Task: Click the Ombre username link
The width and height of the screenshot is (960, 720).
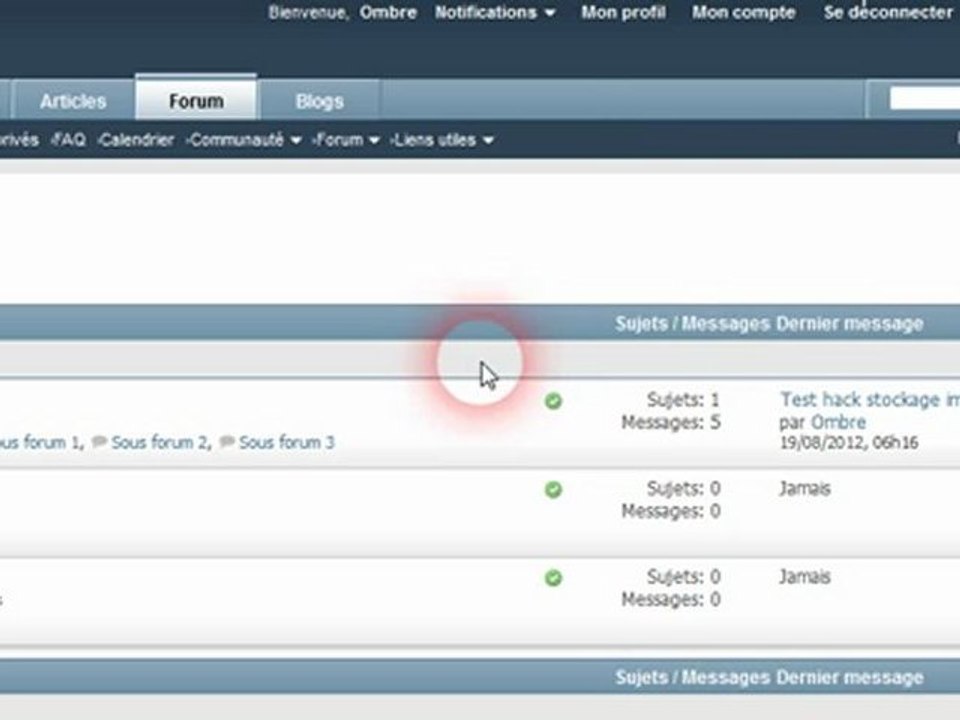Action: [388, 12]
